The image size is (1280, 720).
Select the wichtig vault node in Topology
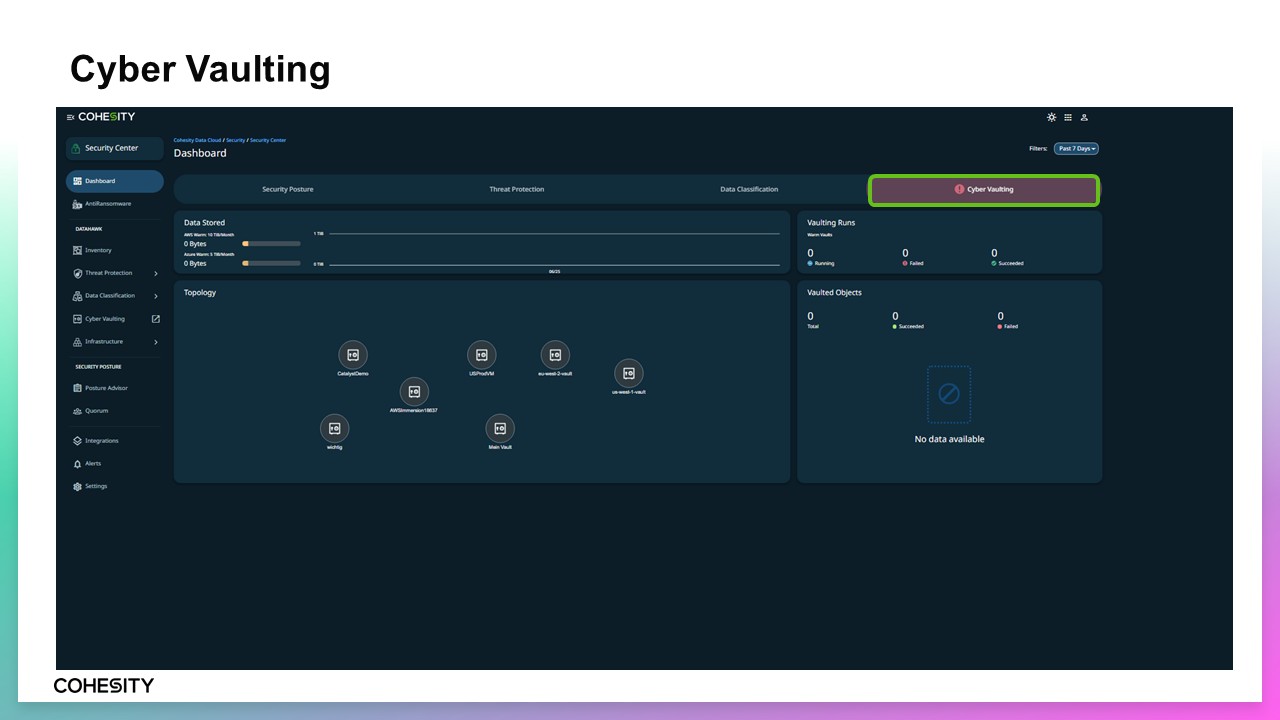(x=335, y=429)
